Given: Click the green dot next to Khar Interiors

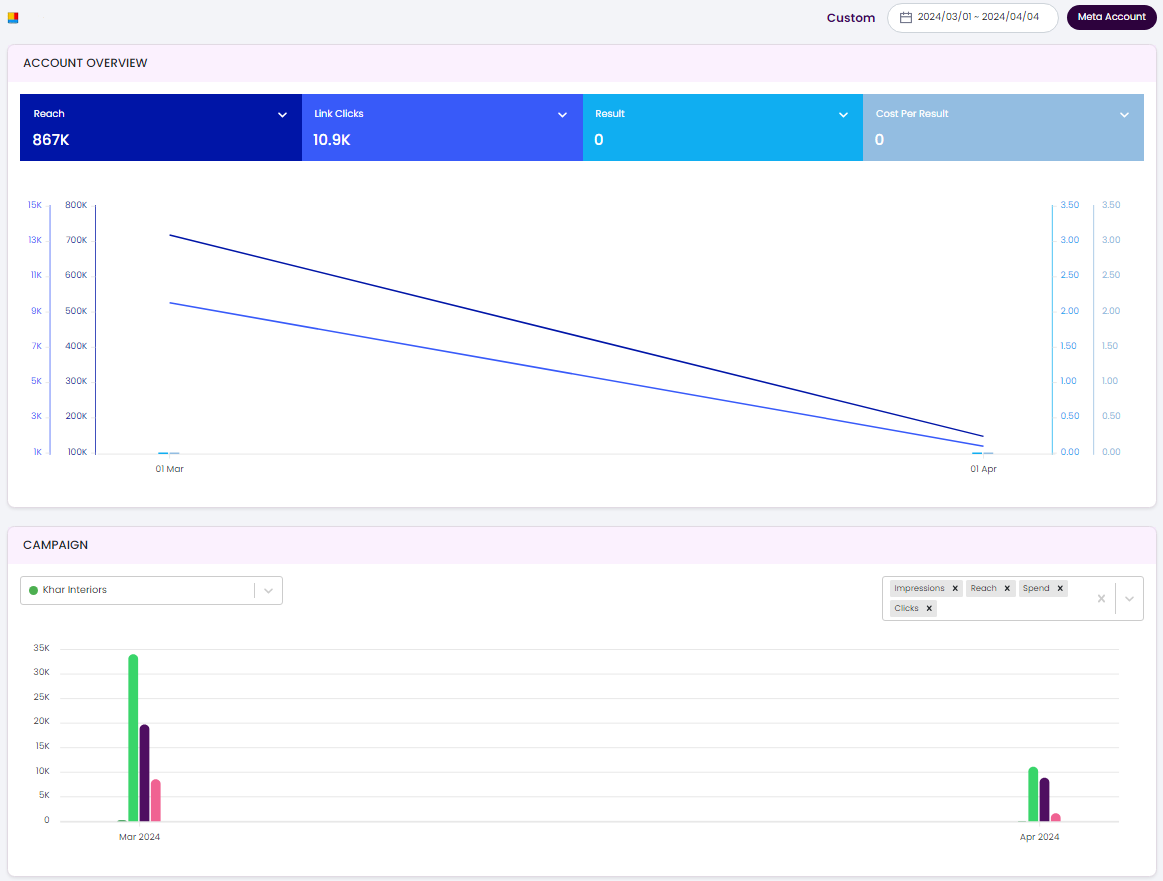Looking at the screenshot, I should click(33, 590).
